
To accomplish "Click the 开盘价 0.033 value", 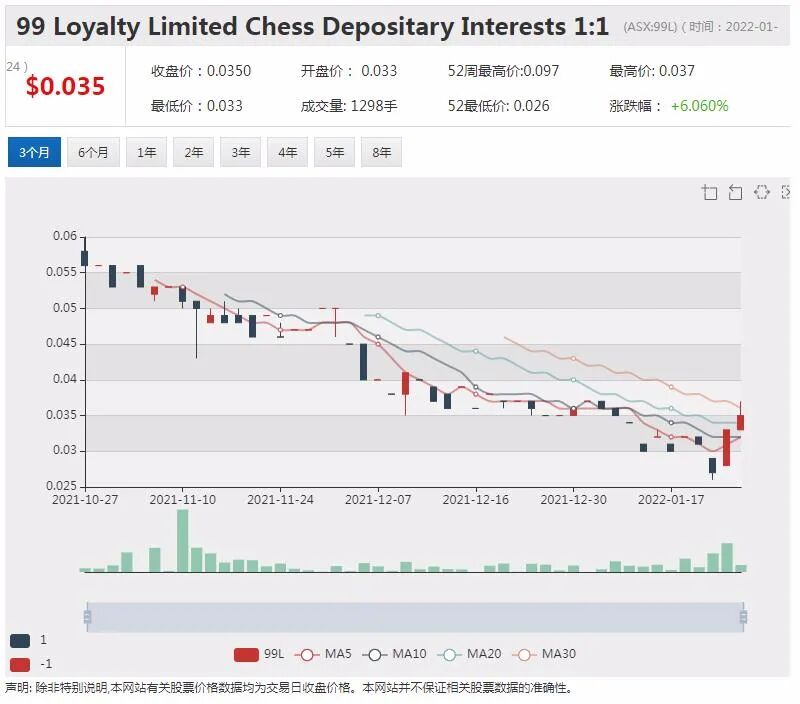I will click(x=348, y=71).
